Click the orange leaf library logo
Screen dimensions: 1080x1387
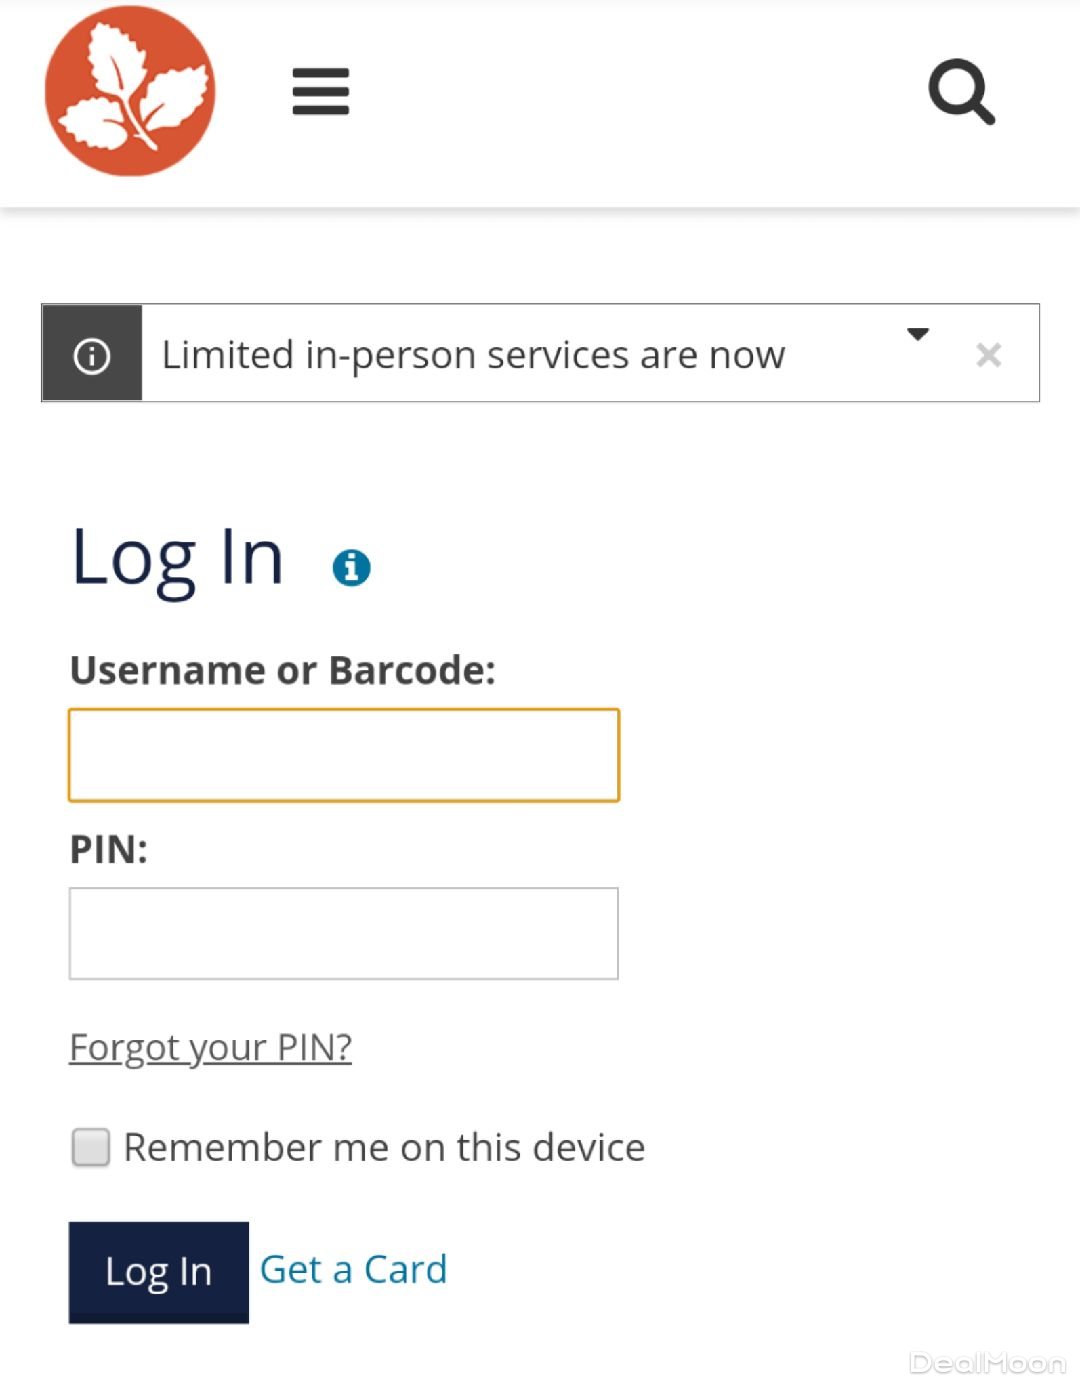pyautogui.click(x=130, y=91)
